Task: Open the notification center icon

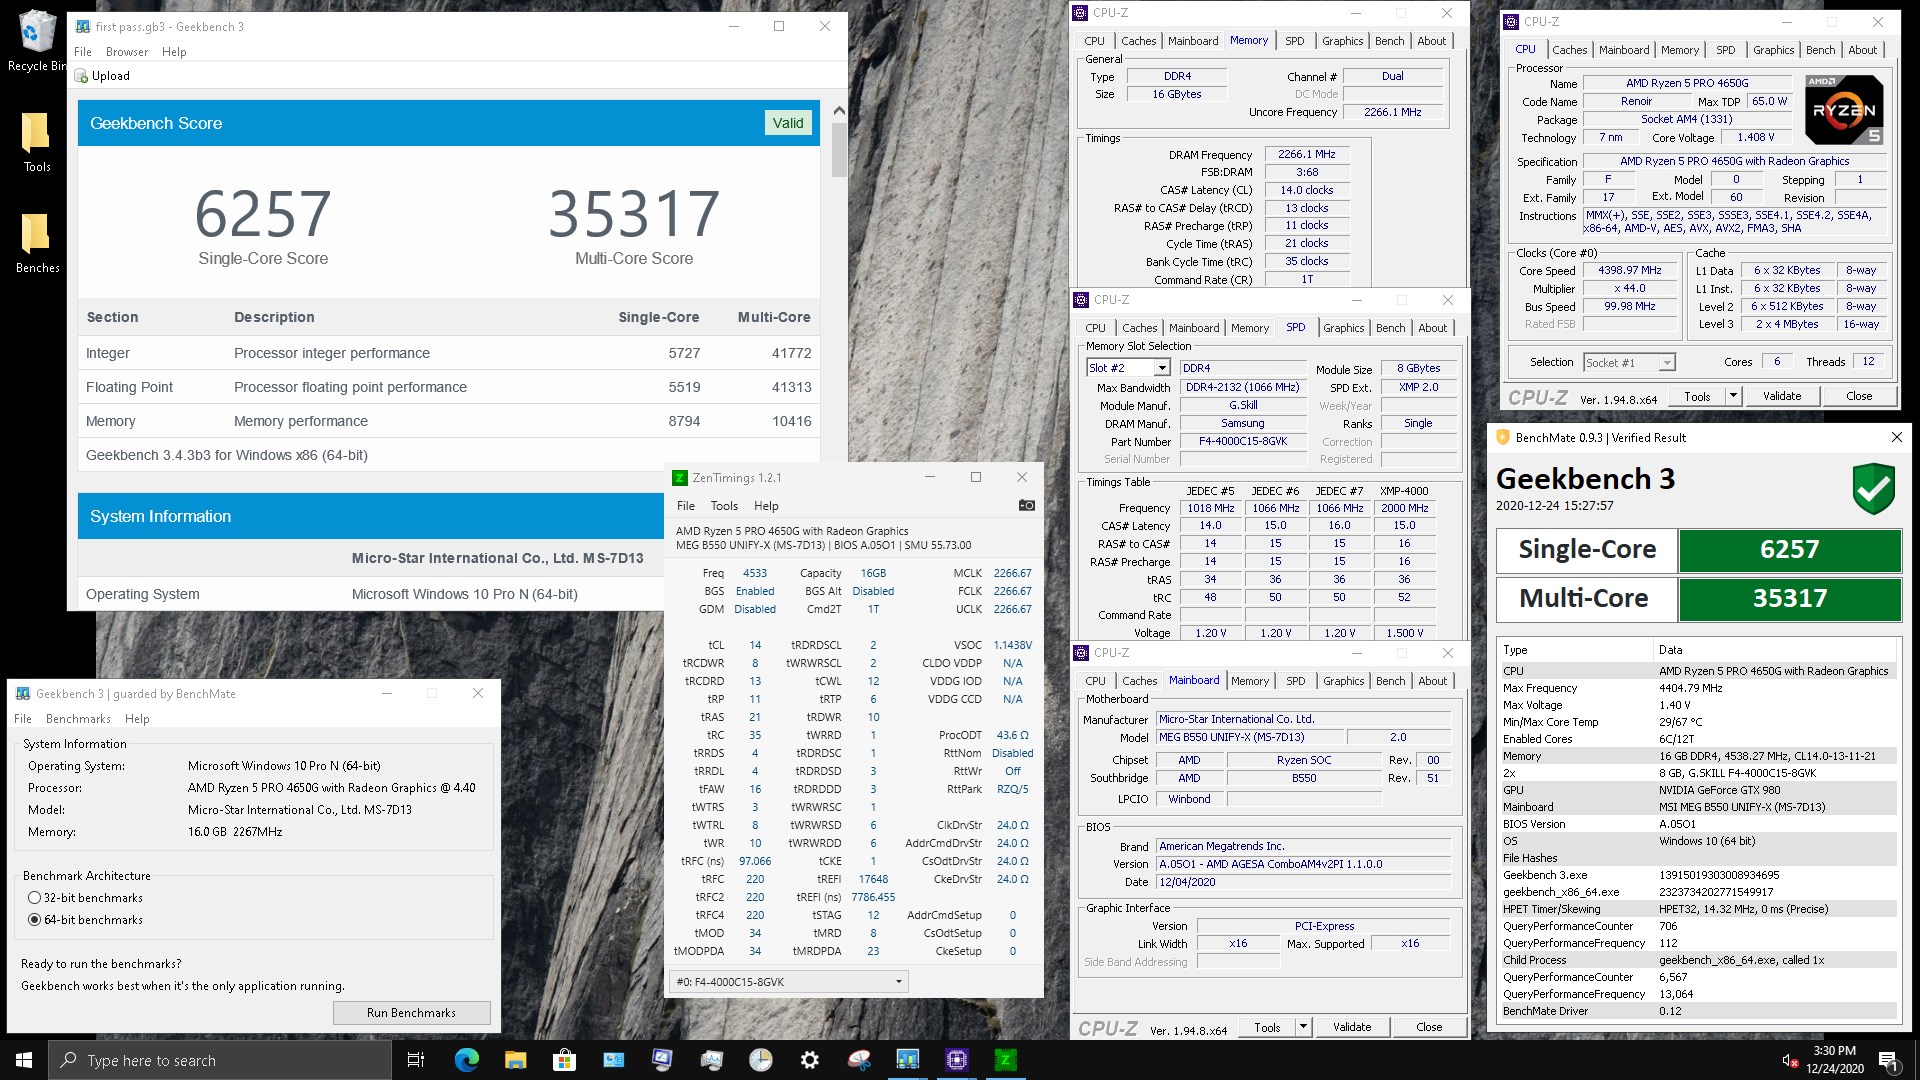Action: pyautogui.click(x=1888, y=1060)
